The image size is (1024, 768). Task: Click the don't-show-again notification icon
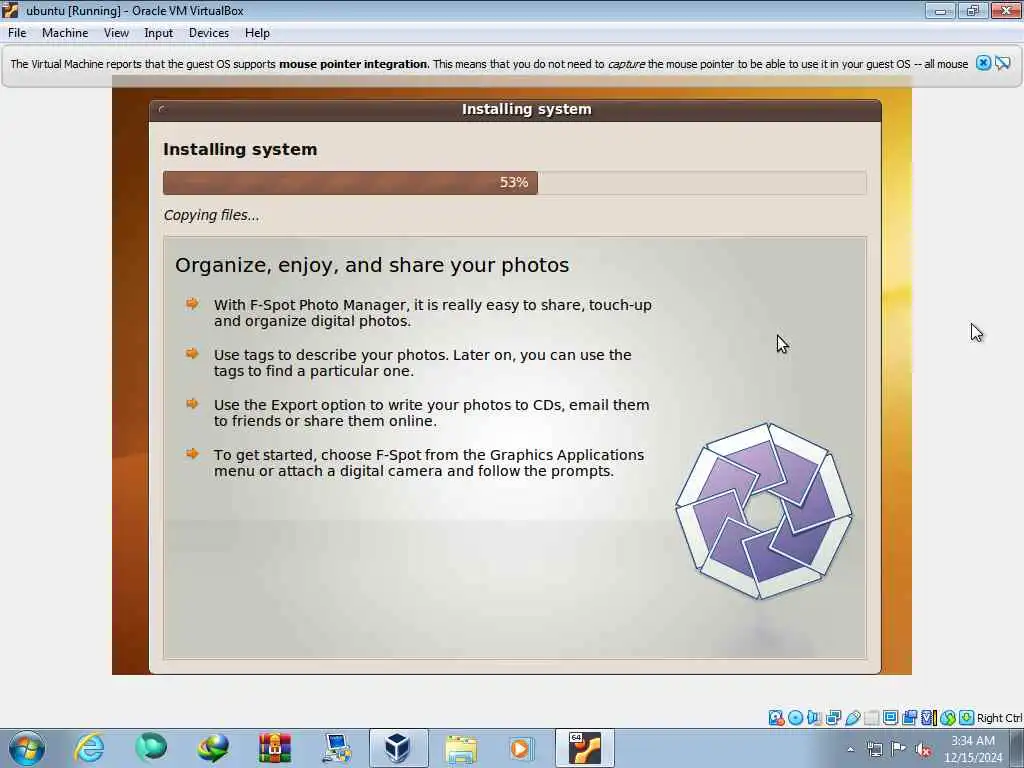pyautogui.click(x=1003, y=63)
